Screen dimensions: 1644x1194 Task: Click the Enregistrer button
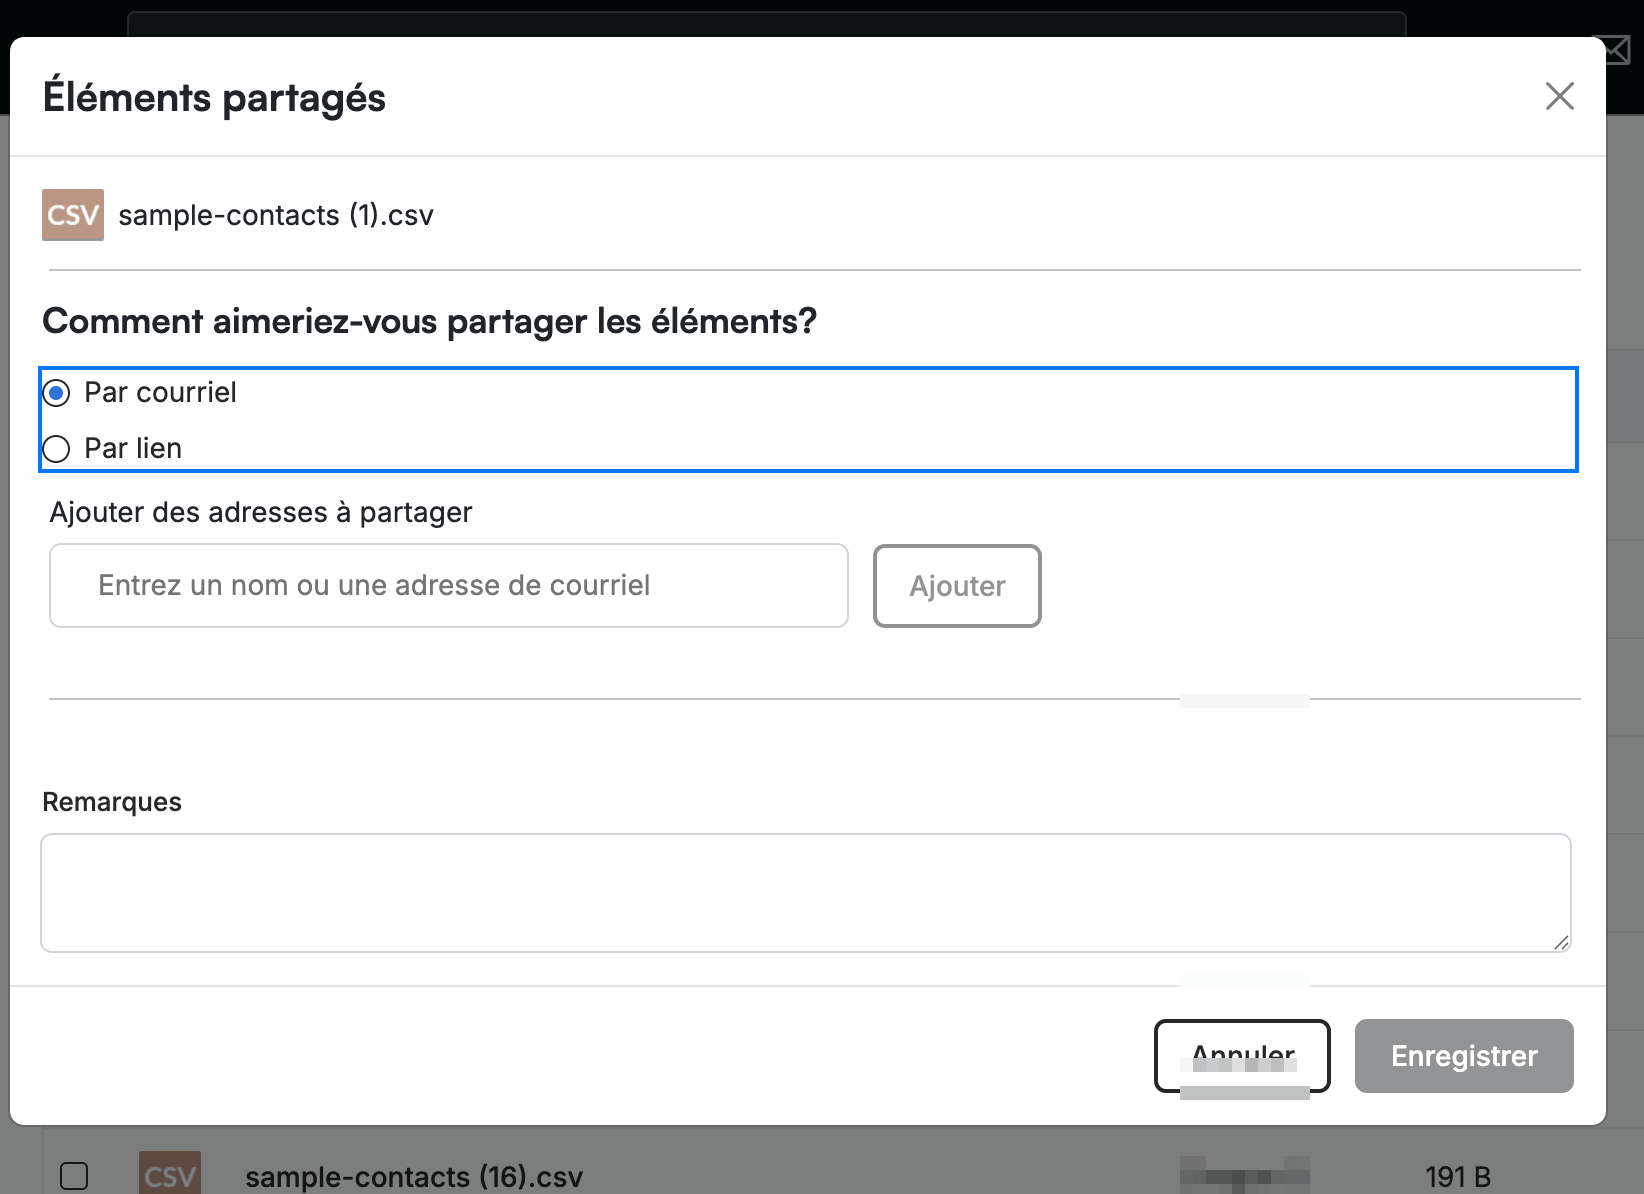pos(1464,1056)
